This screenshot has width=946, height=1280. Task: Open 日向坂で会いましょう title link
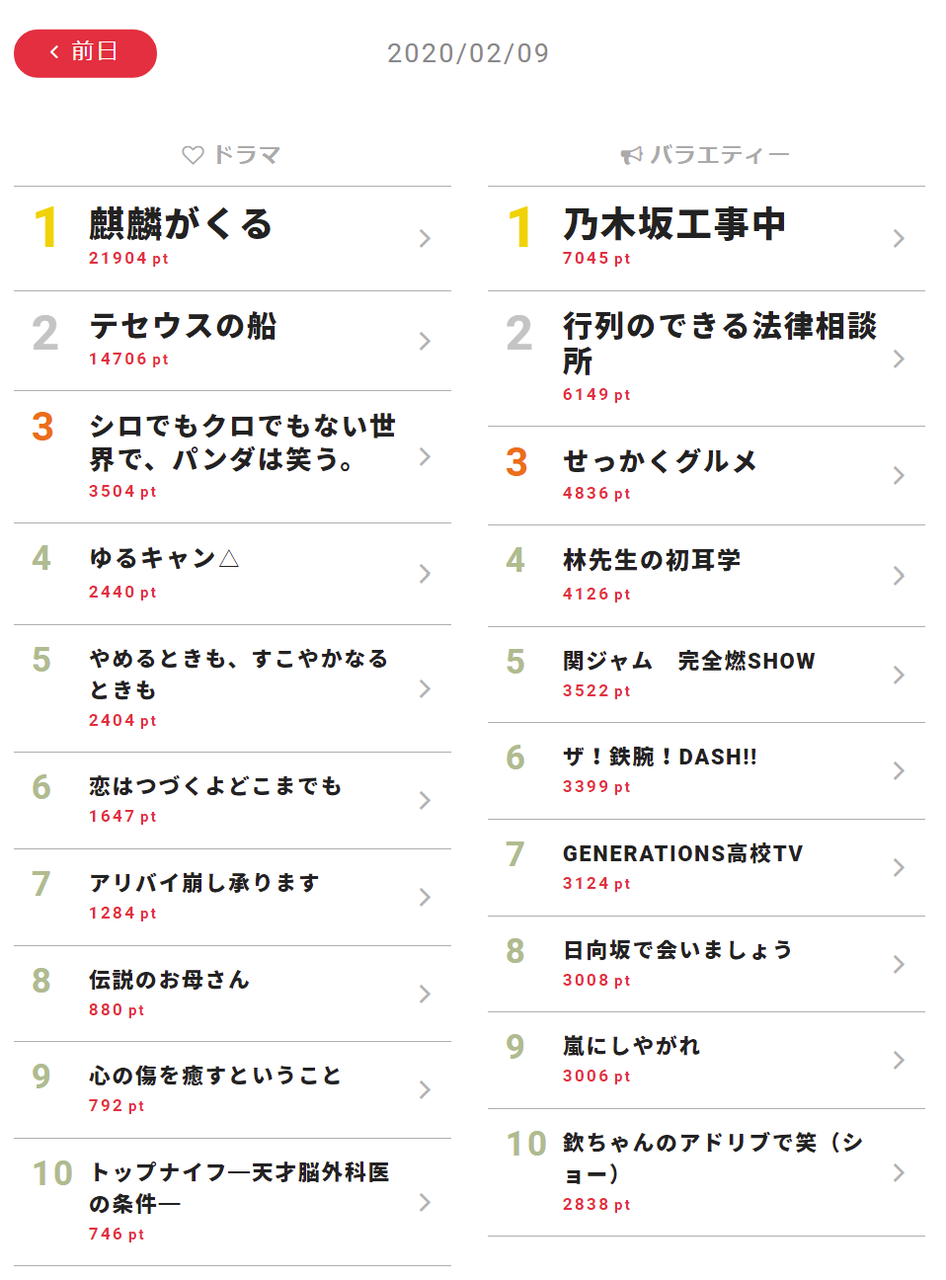(x=678, y=950)
